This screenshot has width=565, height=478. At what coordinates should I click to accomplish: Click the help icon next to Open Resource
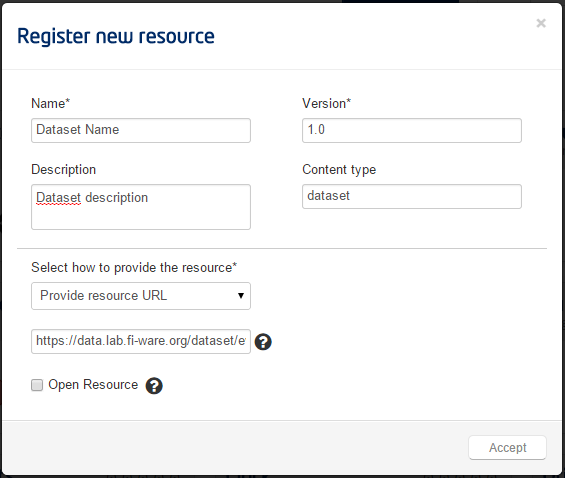(x=154, y=385)
